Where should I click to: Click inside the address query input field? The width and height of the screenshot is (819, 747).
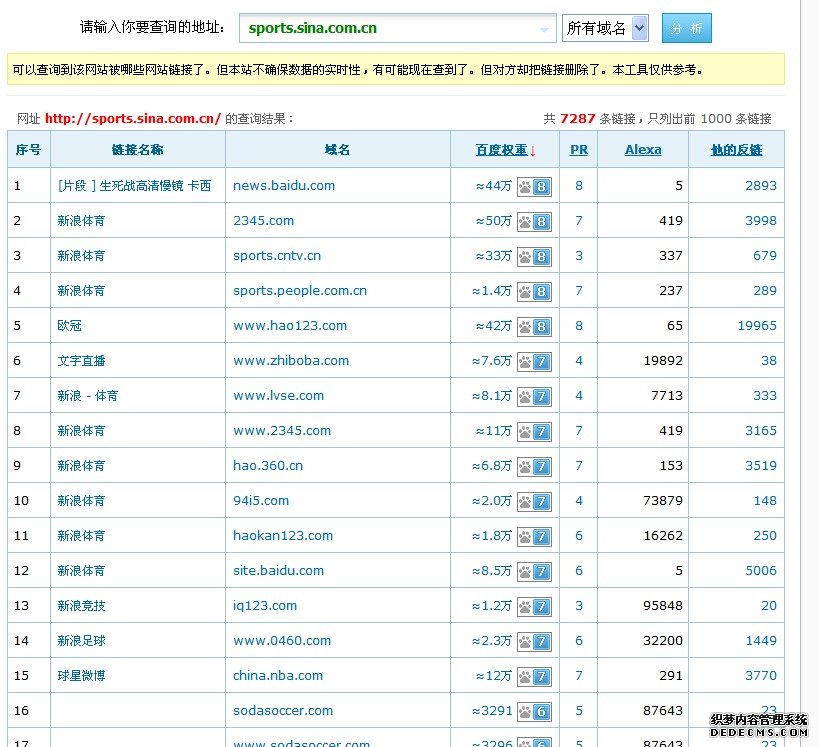click(390, 29)
